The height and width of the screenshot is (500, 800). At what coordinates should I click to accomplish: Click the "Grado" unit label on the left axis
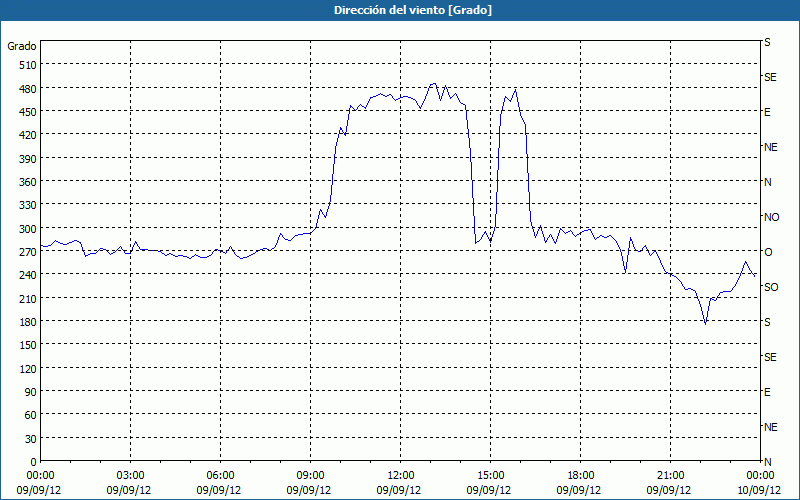pos(22,46)
